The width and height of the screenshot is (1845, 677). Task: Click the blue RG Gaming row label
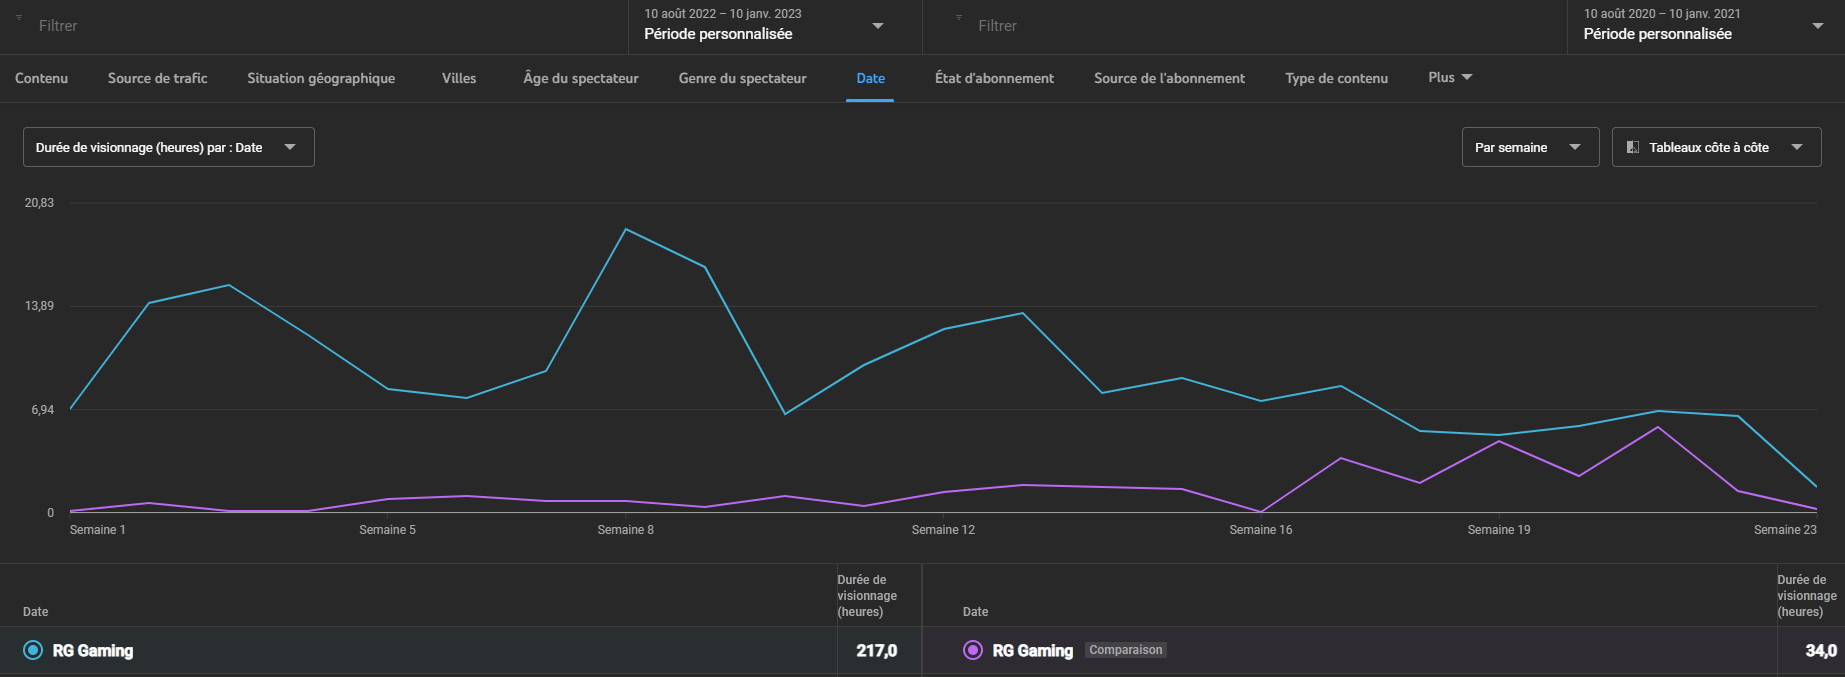pos(93,651)
